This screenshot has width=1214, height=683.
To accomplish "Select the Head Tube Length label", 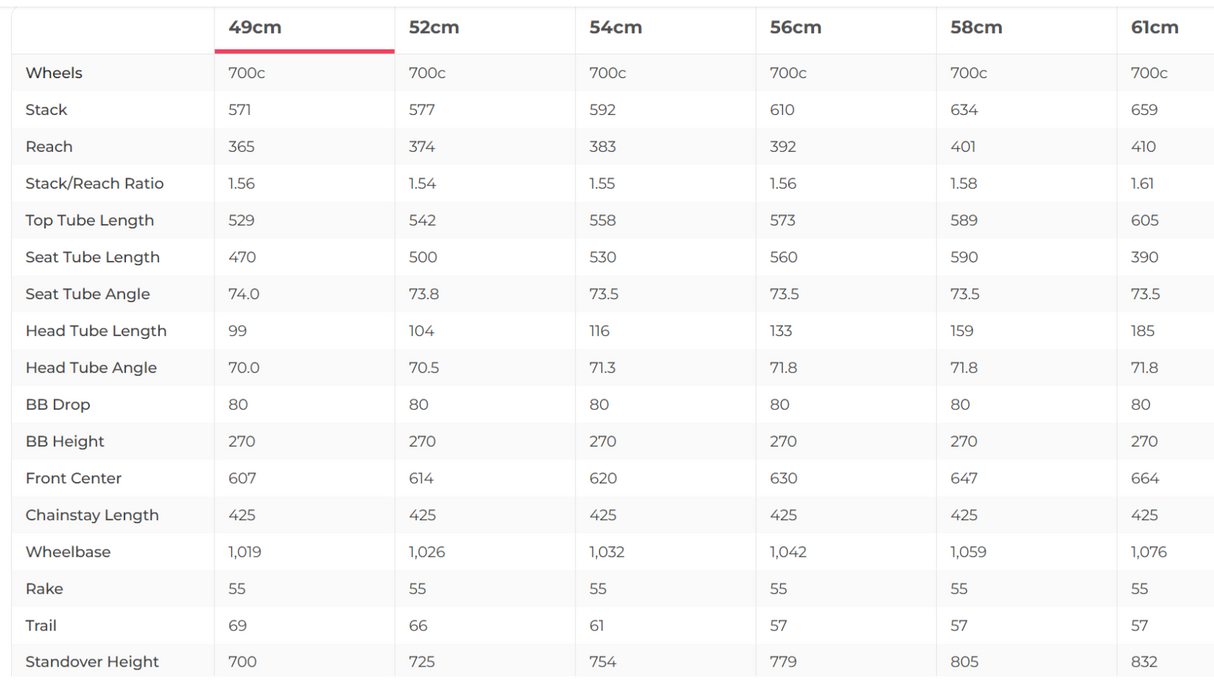I will 96,331.
